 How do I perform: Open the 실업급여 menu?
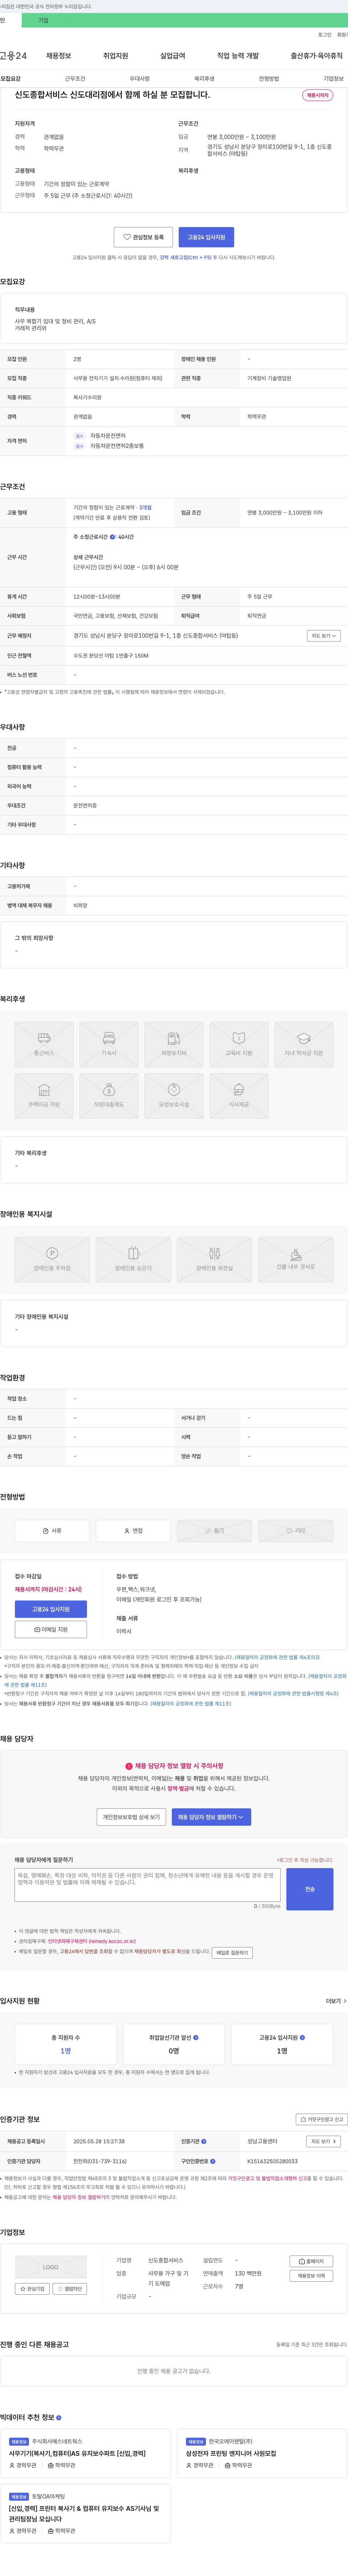(173, 56)
